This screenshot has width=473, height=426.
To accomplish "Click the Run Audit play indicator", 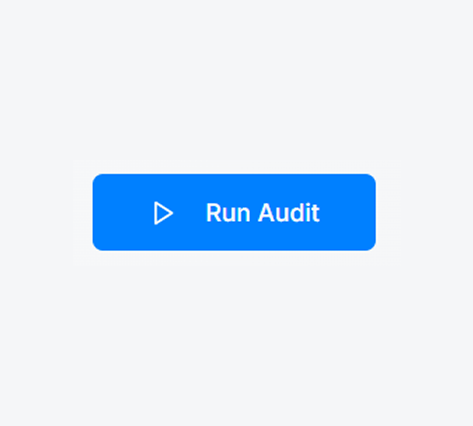I will [x=163, y=213].
